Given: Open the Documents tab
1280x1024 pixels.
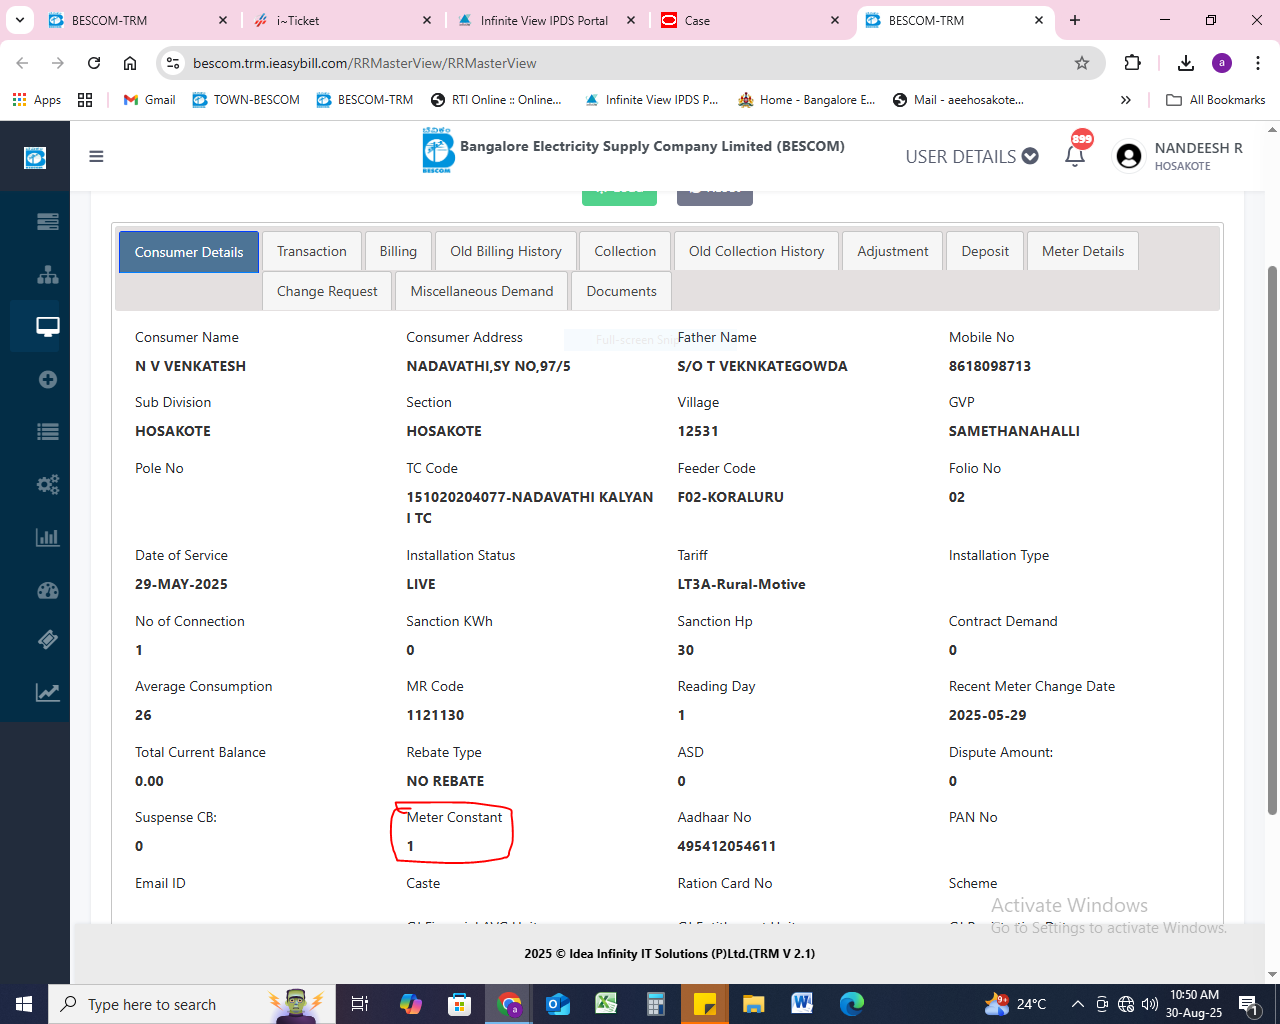Looking at the screenshot, I should pos(621,291).
